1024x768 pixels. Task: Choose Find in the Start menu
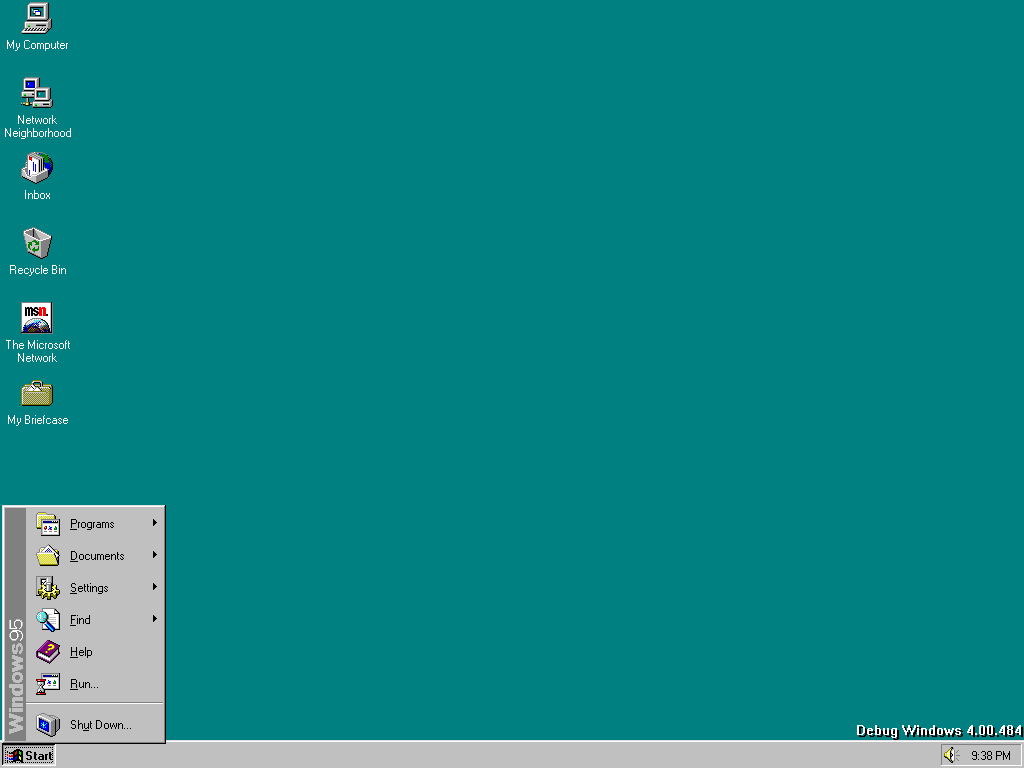[95, 620]
